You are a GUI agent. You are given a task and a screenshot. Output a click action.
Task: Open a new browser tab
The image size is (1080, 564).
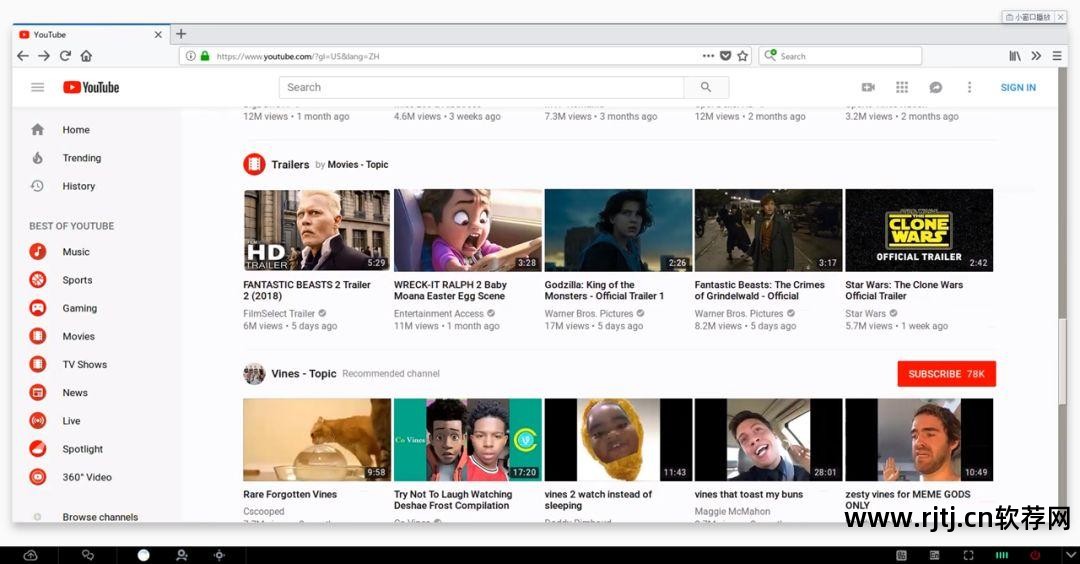181,34
